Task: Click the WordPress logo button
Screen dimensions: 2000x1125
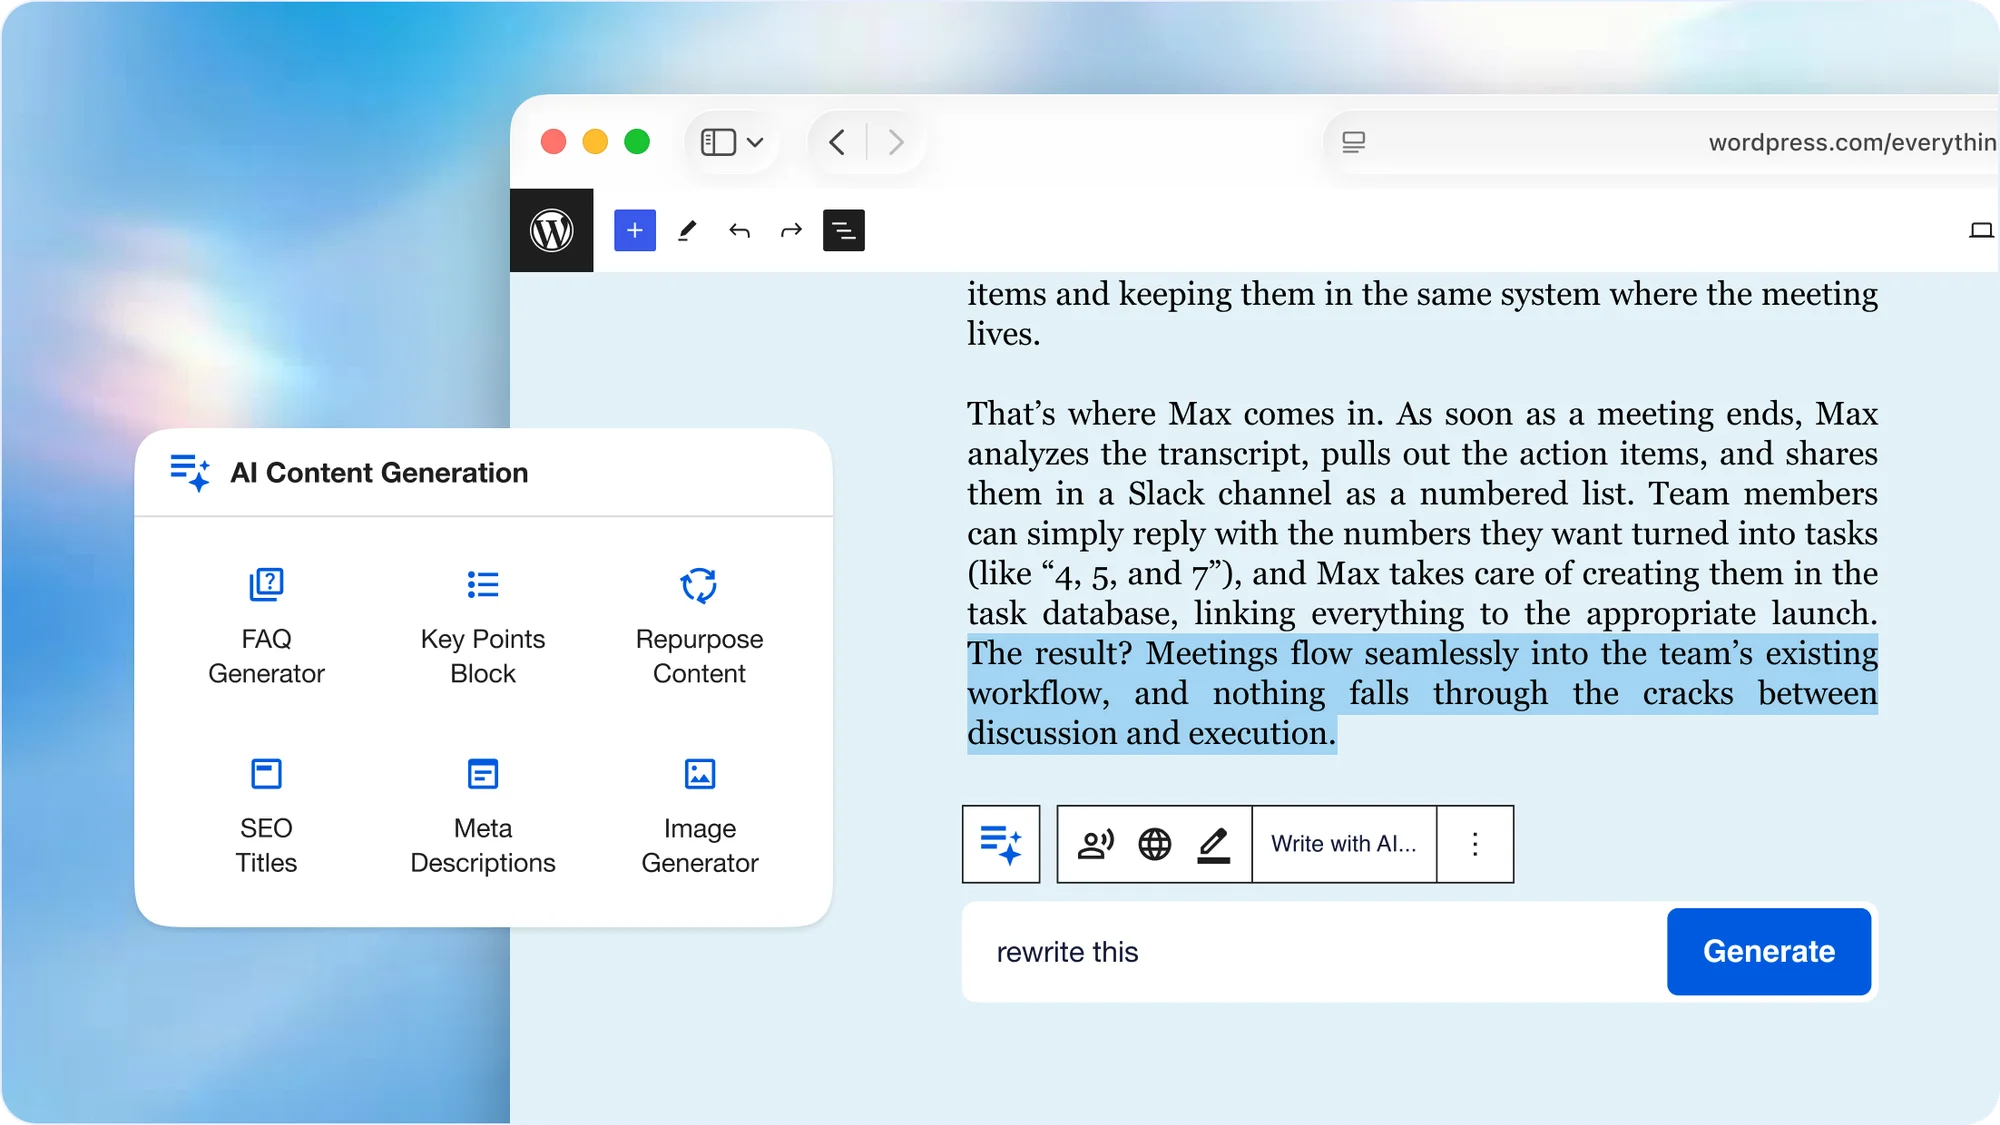Action: coord(551,230)
